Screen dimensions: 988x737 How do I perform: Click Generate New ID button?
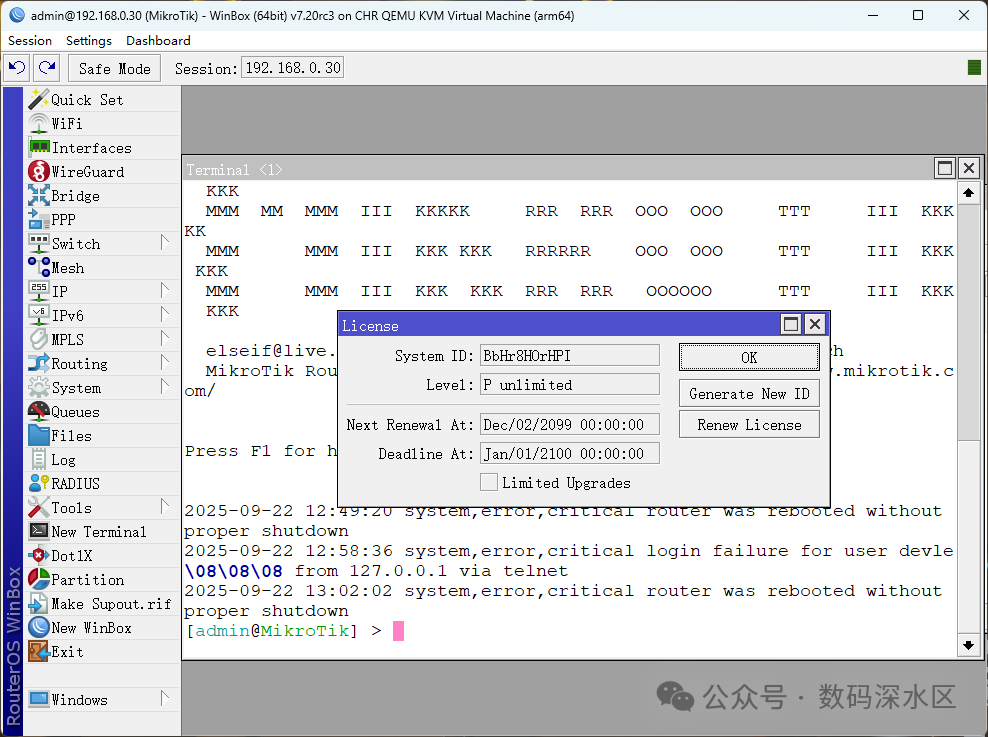tap(749, 394)
